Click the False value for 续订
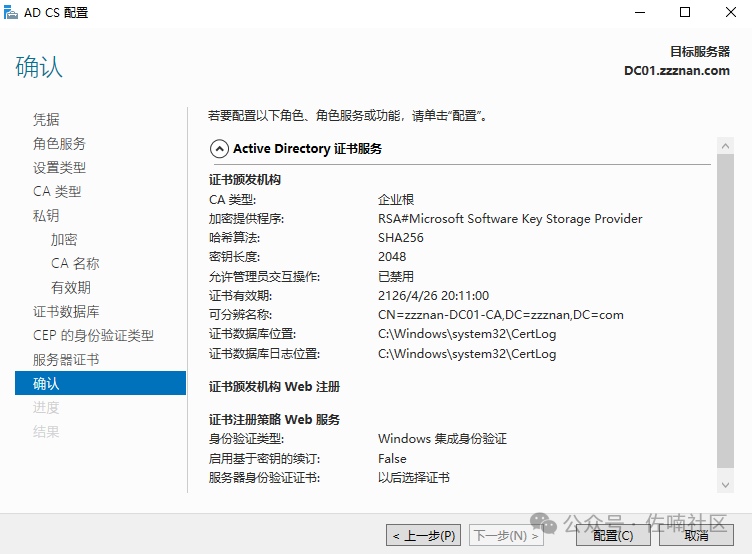Image resolution: width=752 pixels, height=554 pixels. [x=392, y=459]
